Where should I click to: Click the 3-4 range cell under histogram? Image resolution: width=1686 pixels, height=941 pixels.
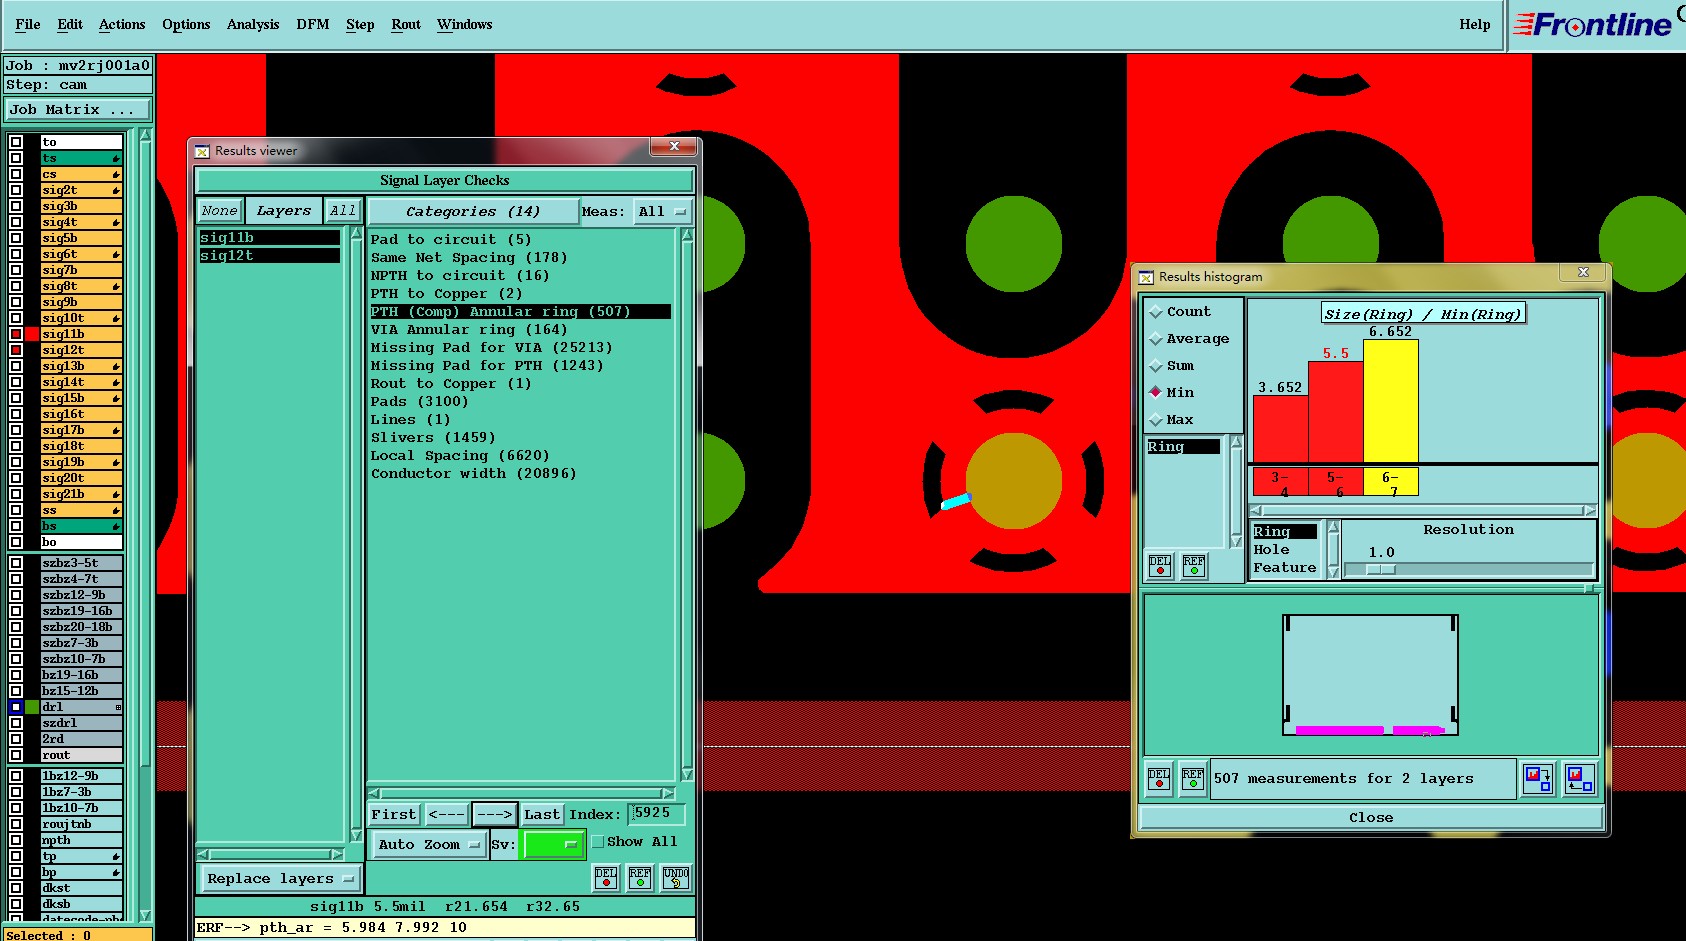coord(1280,482)
